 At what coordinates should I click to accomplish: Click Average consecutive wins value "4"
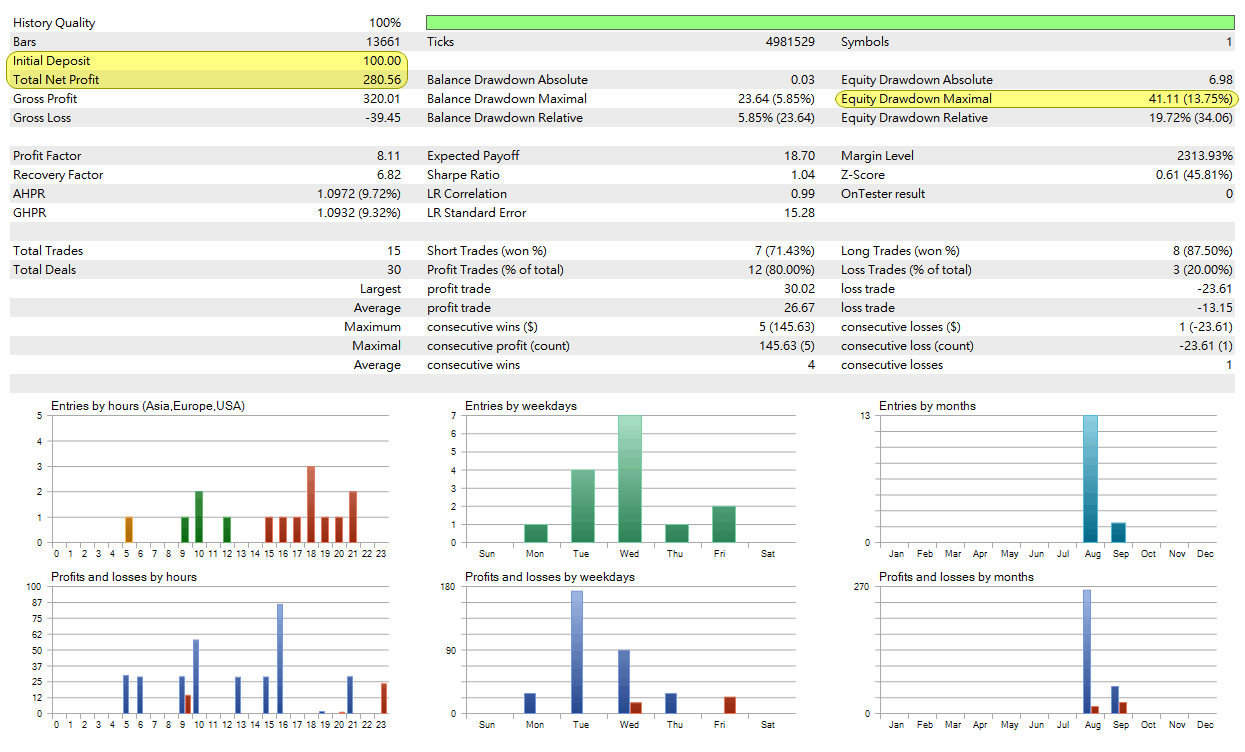pyautogui.click(x=811, y=365)
